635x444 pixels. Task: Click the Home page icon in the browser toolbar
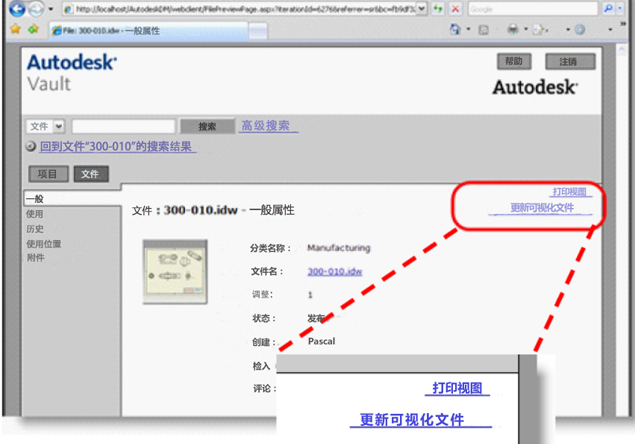456,29
